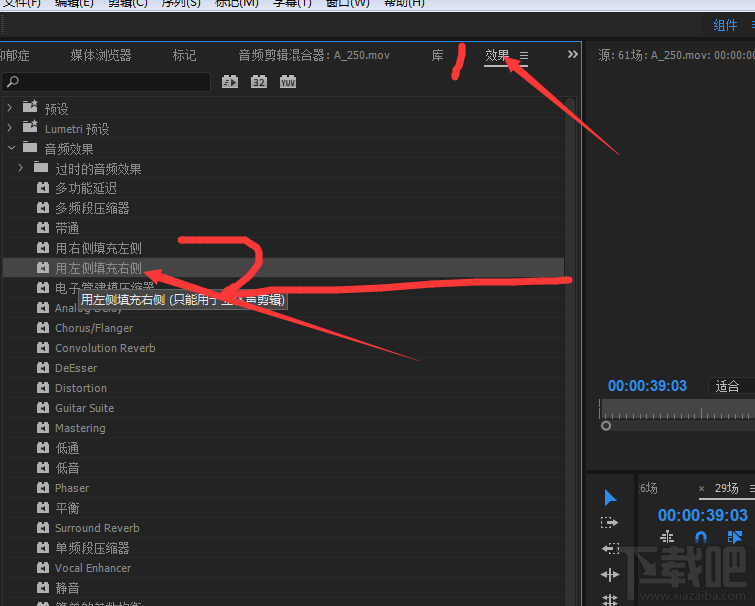
Task: Select the 多频段压缩器 effect
Action: click(92, 208)
